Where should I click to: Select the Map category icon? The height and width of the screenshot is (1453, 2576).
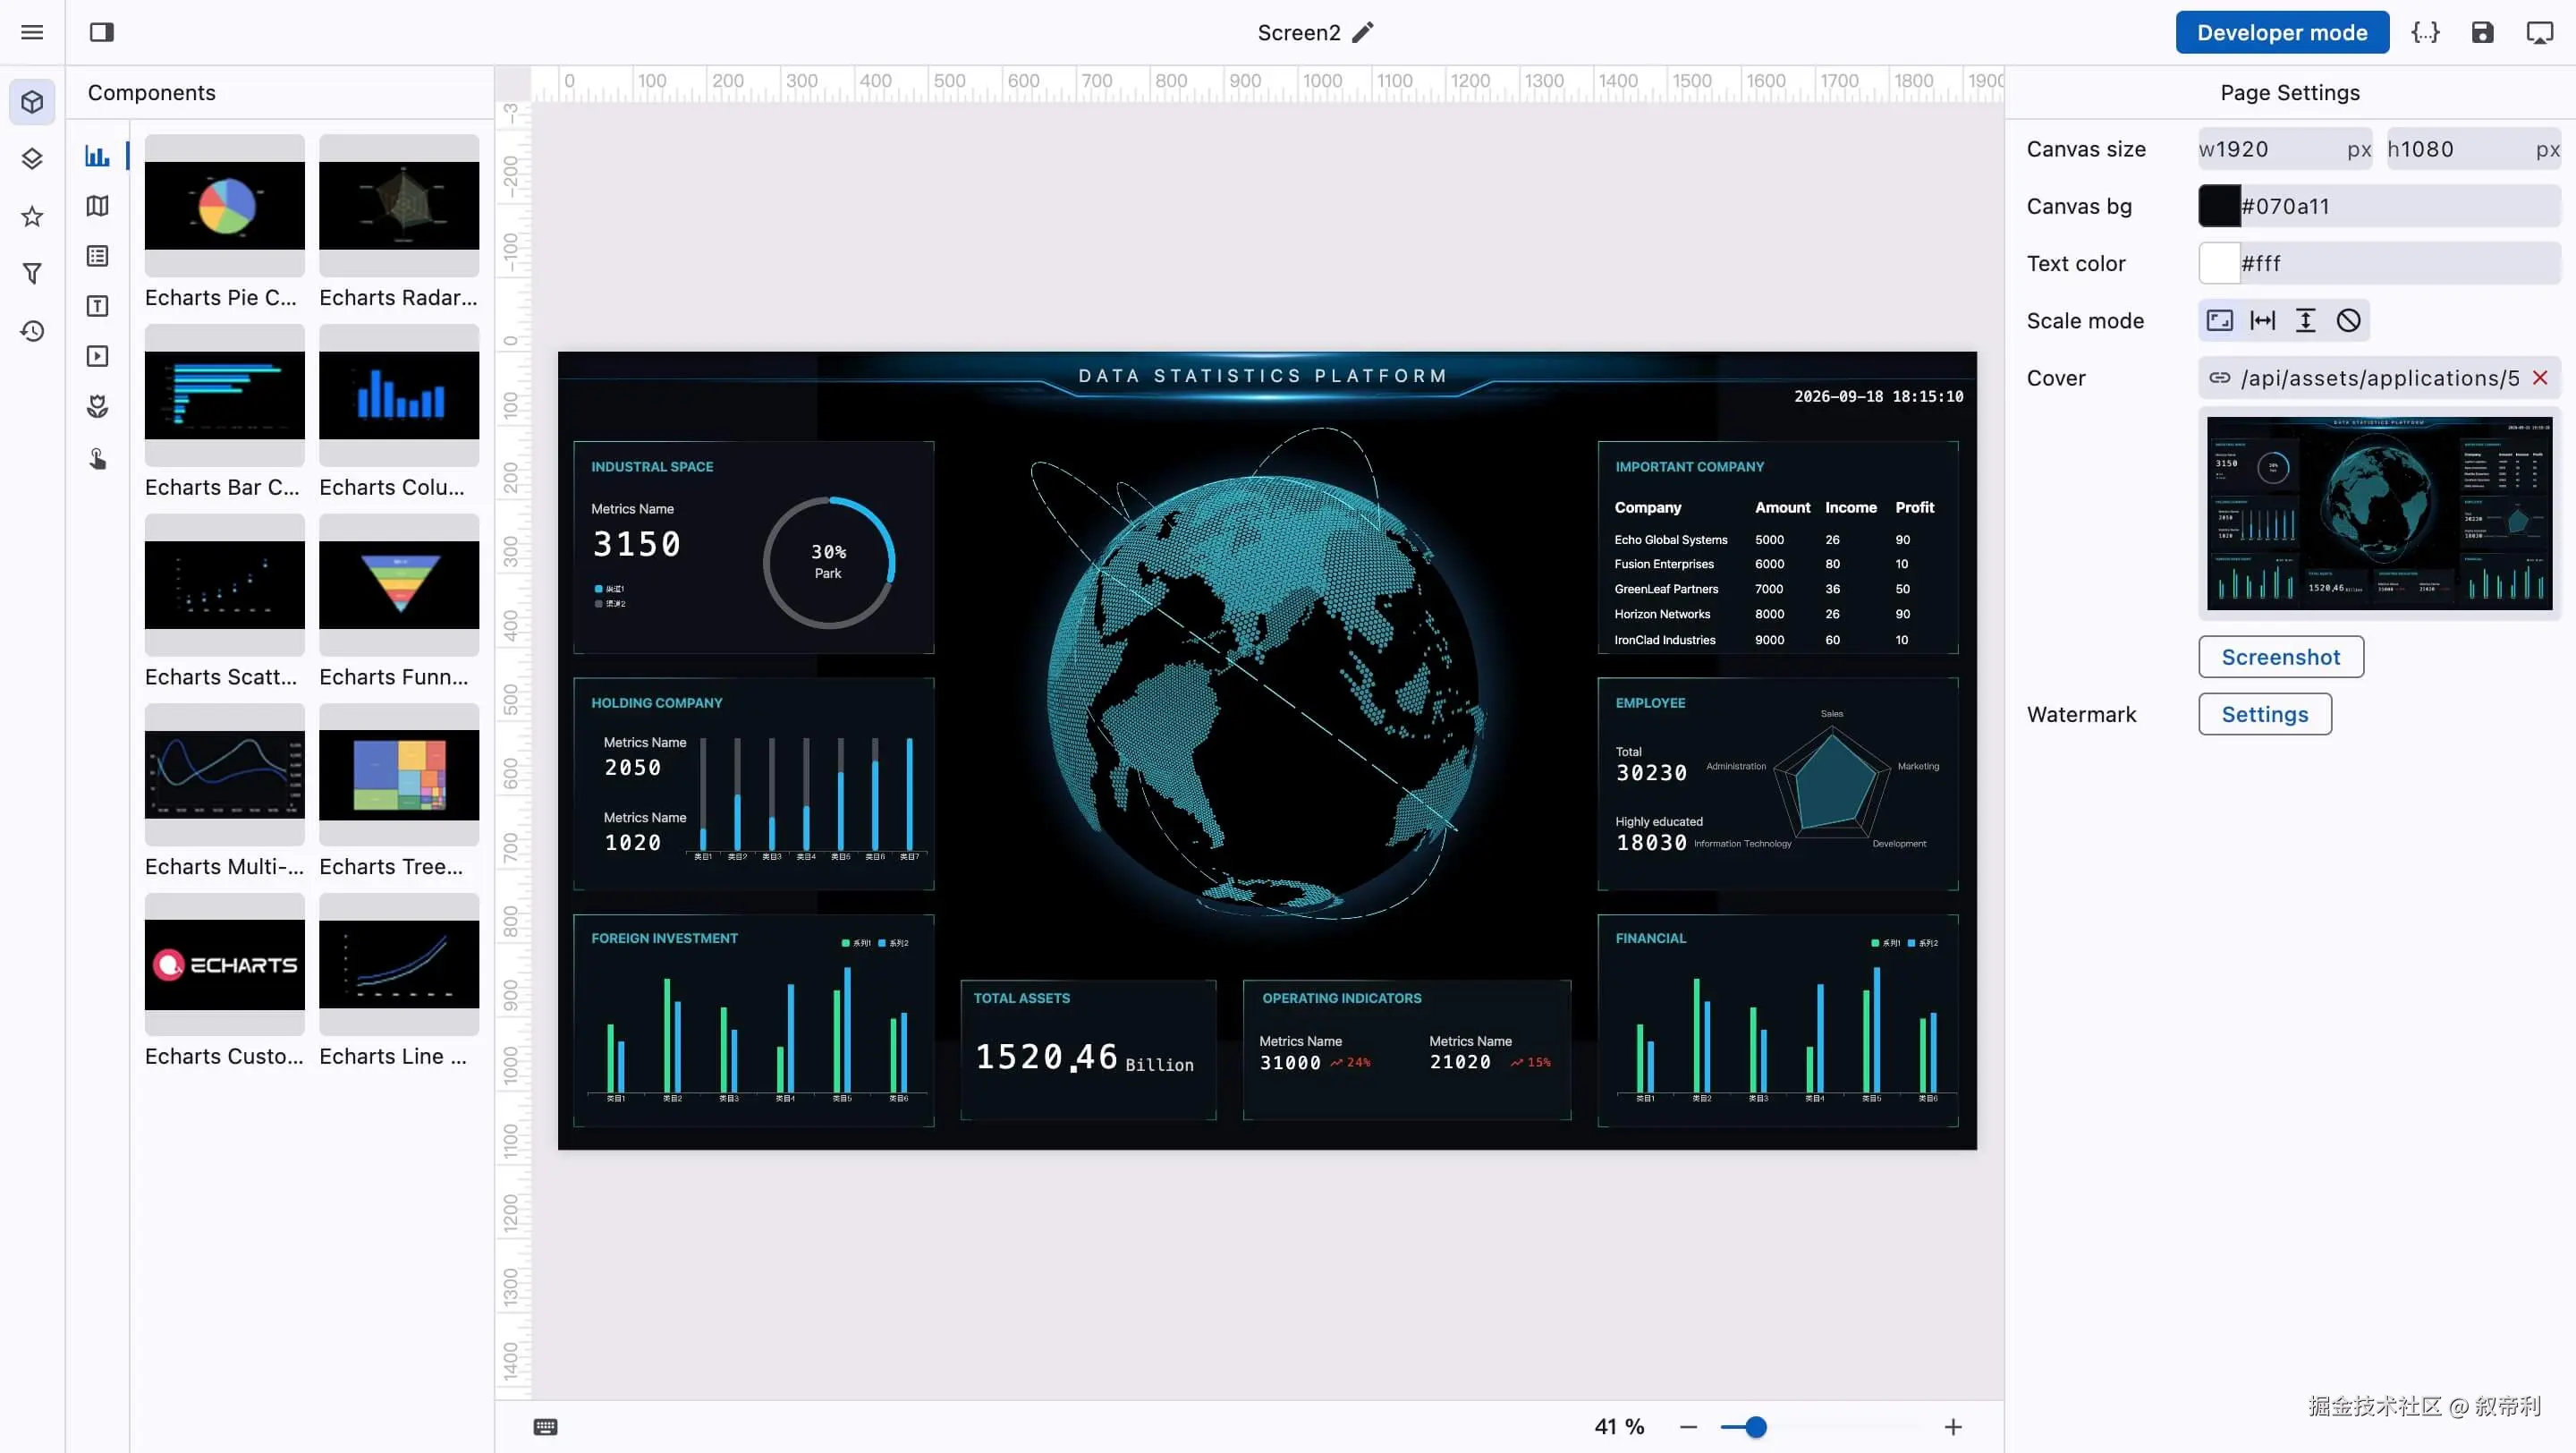pos(97,206)
